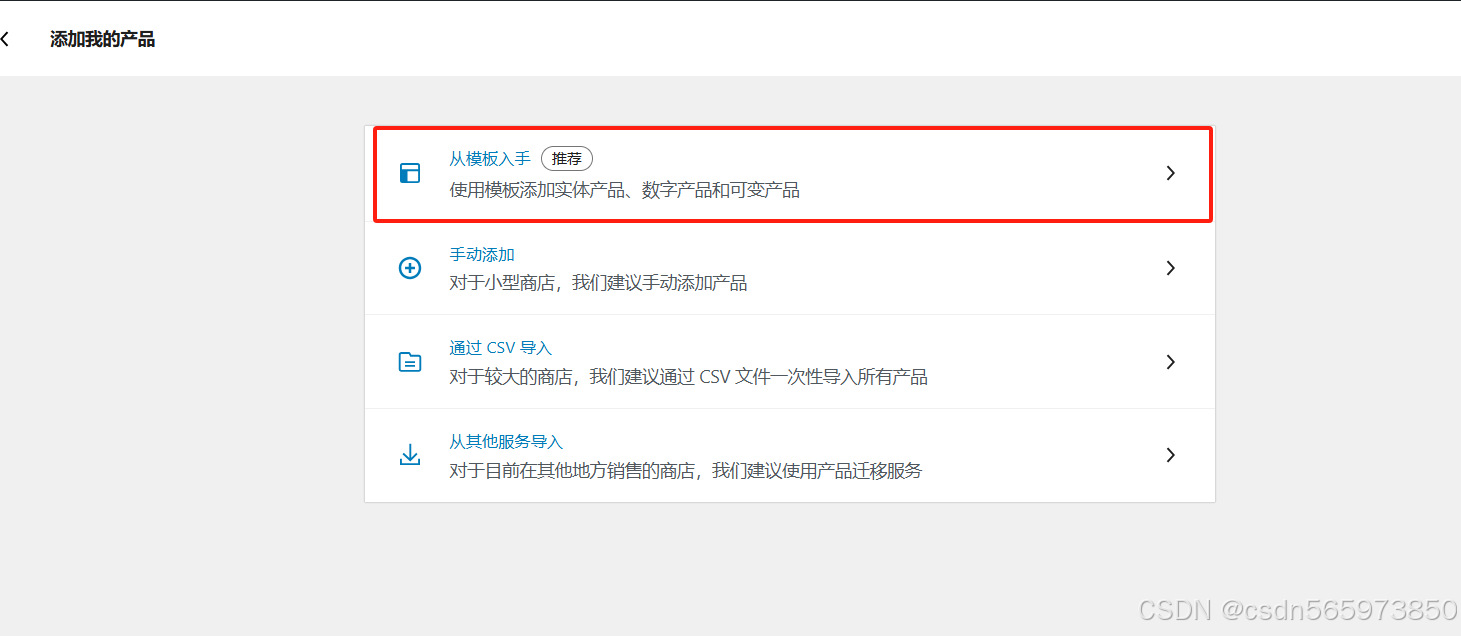Click description 对于小型商店，我们建议手动添加产品
This screenshot has height=636, width=1461.
click(x=598, y=283)
